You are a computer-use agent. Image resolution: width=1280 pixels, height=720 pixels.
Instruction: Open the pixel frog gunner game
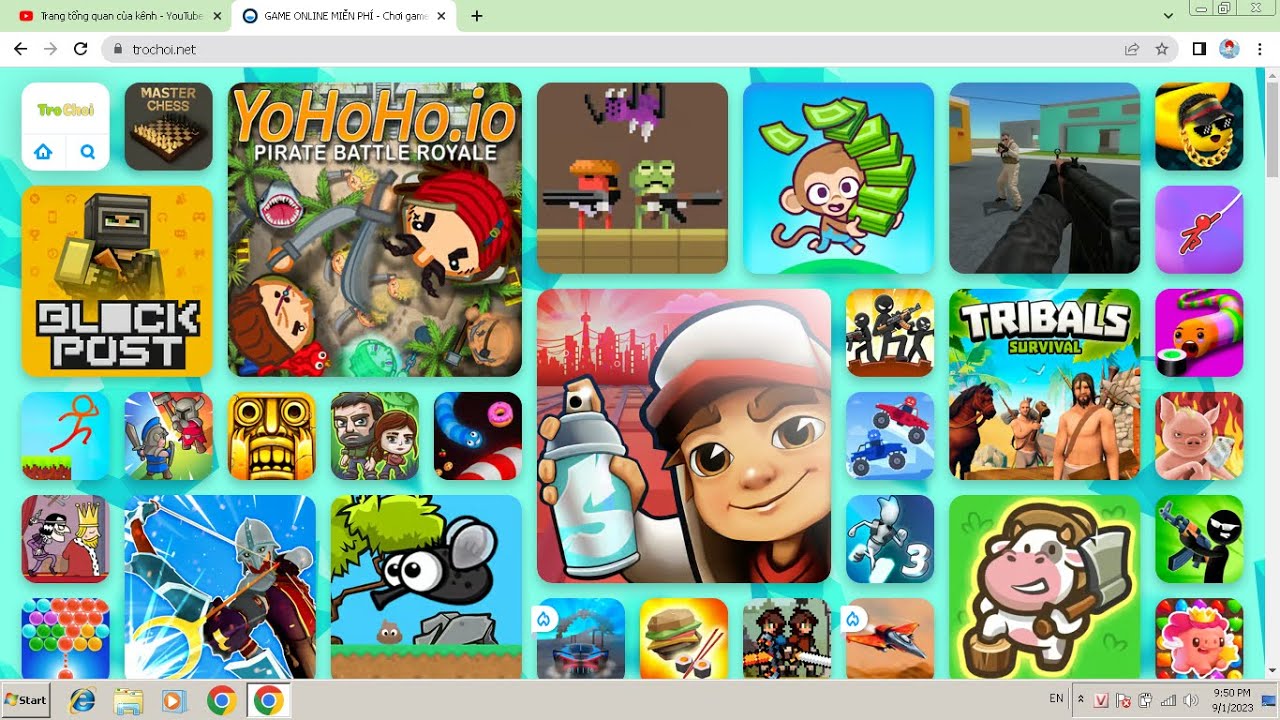(632, 178)
